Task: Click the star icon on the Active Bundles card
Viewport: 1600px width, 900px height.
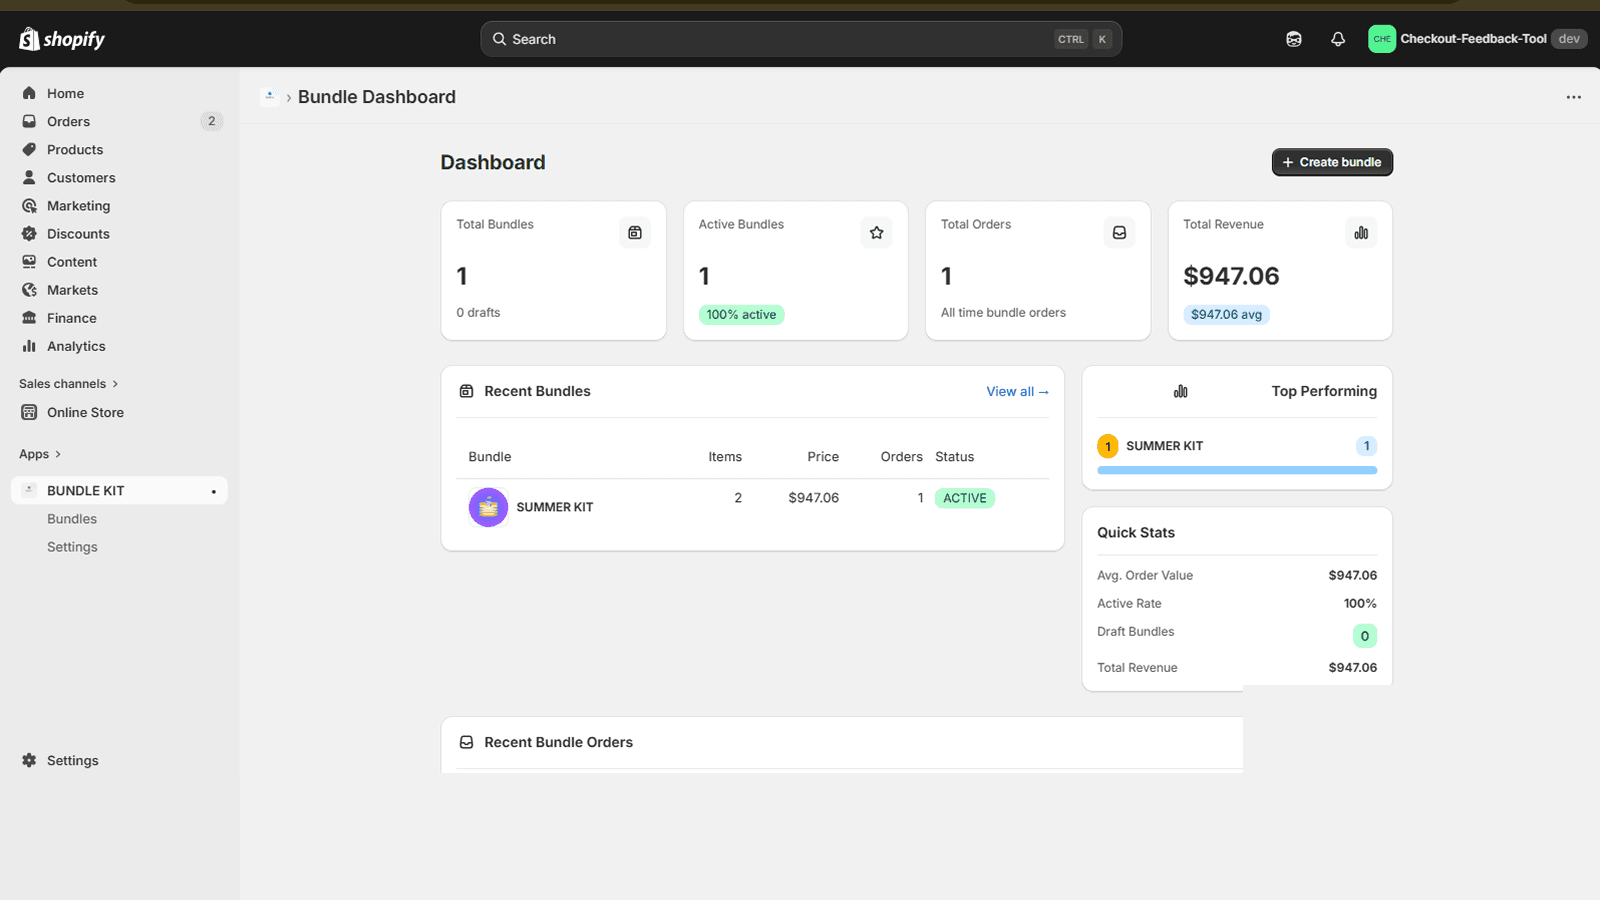Action: pos(877,233)
